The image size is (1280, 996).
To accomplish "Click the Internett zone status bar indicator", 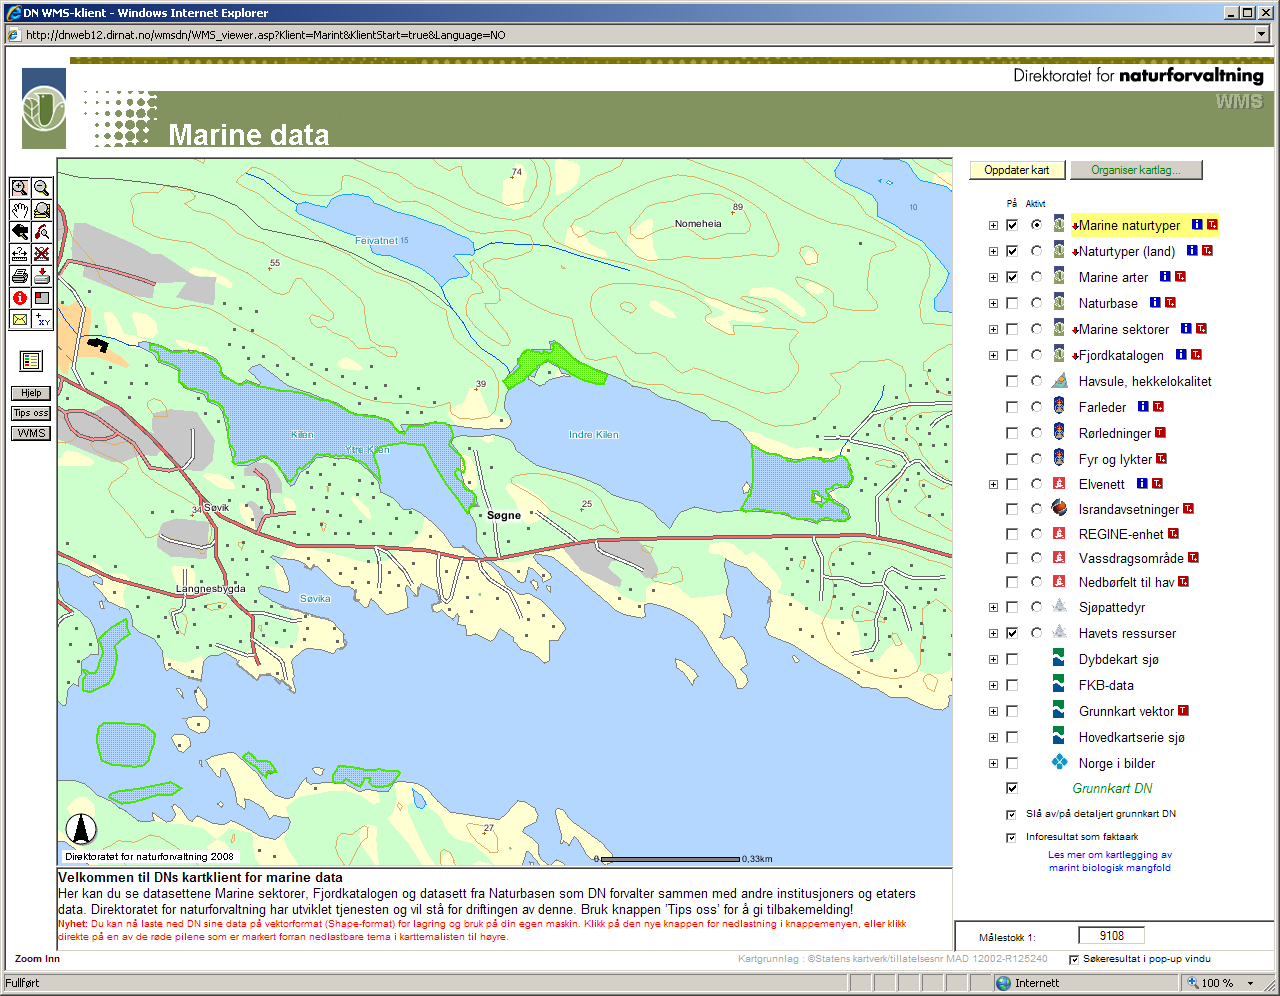I will [x=1028, y=983].
